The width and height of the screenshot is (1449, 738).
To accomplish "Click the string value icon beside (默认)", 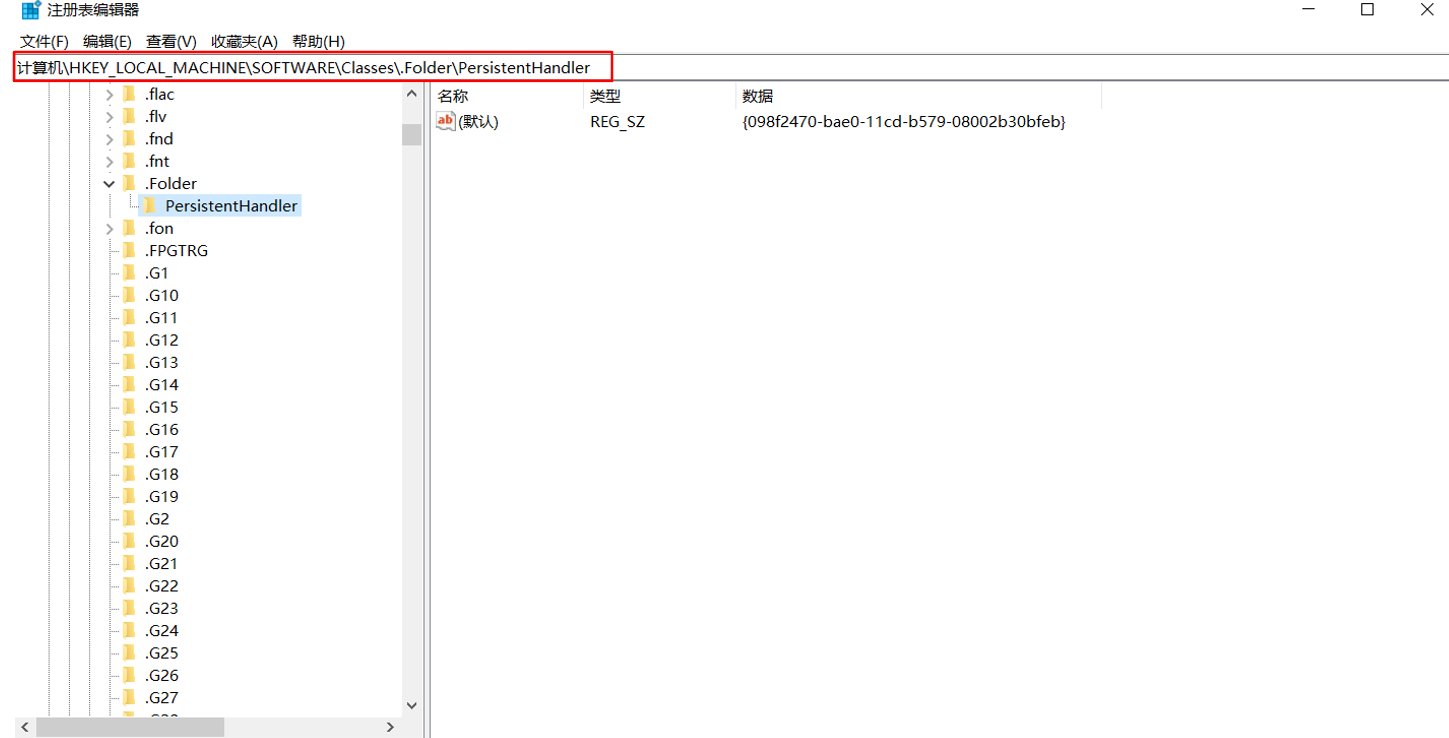I will 446,121.
